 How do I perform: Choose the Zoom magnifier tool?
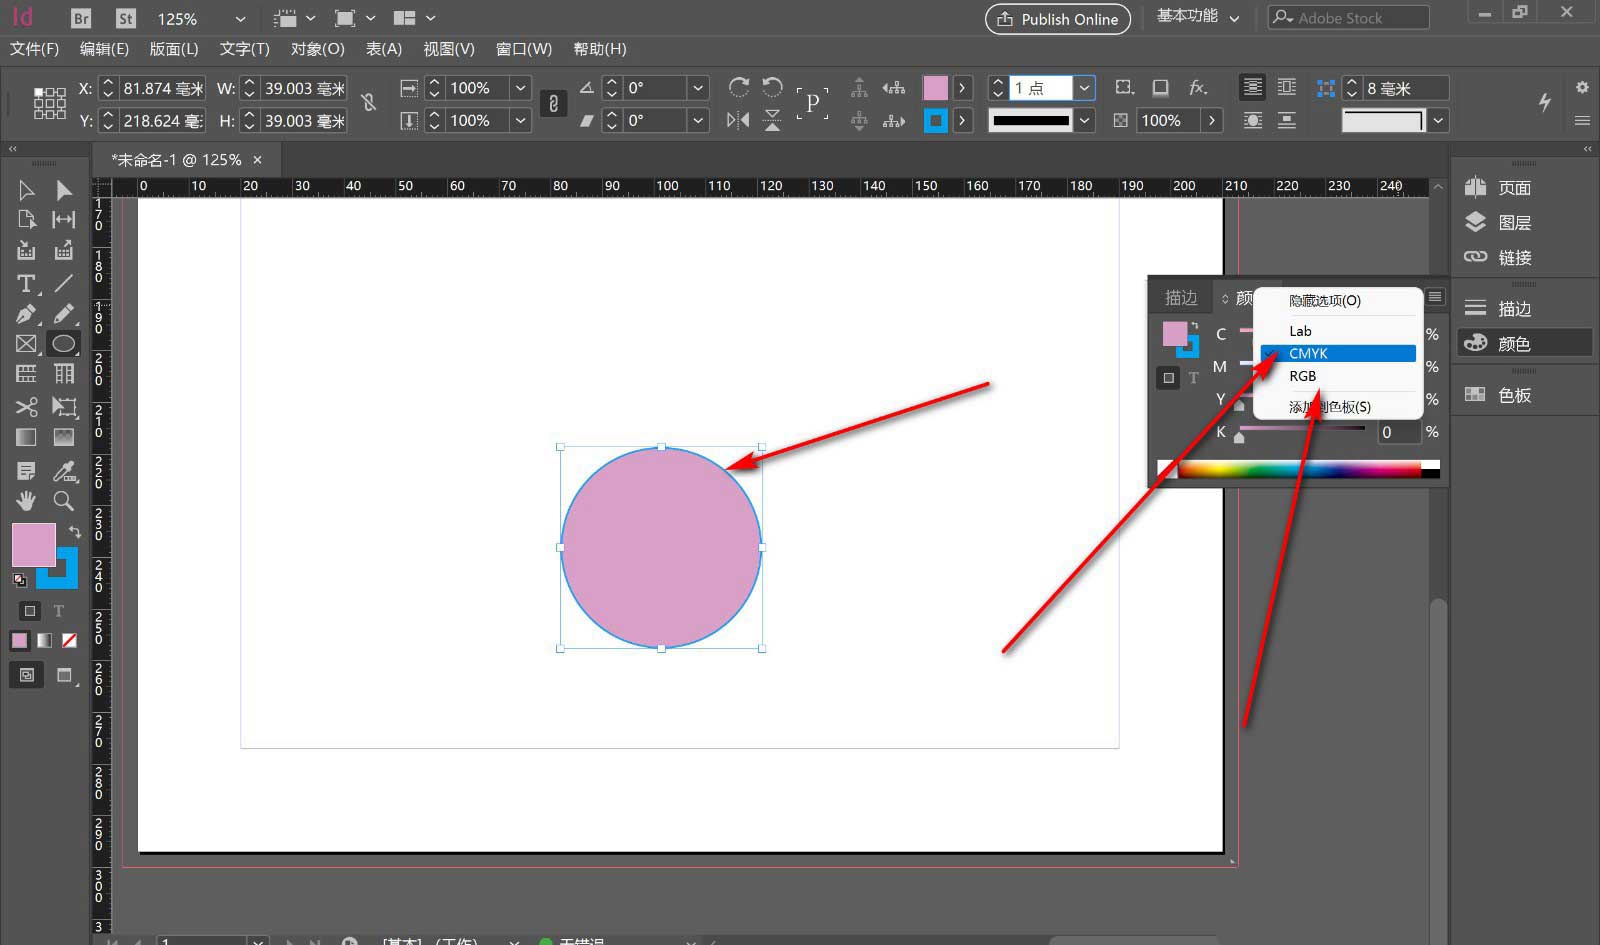click(63, 500)
